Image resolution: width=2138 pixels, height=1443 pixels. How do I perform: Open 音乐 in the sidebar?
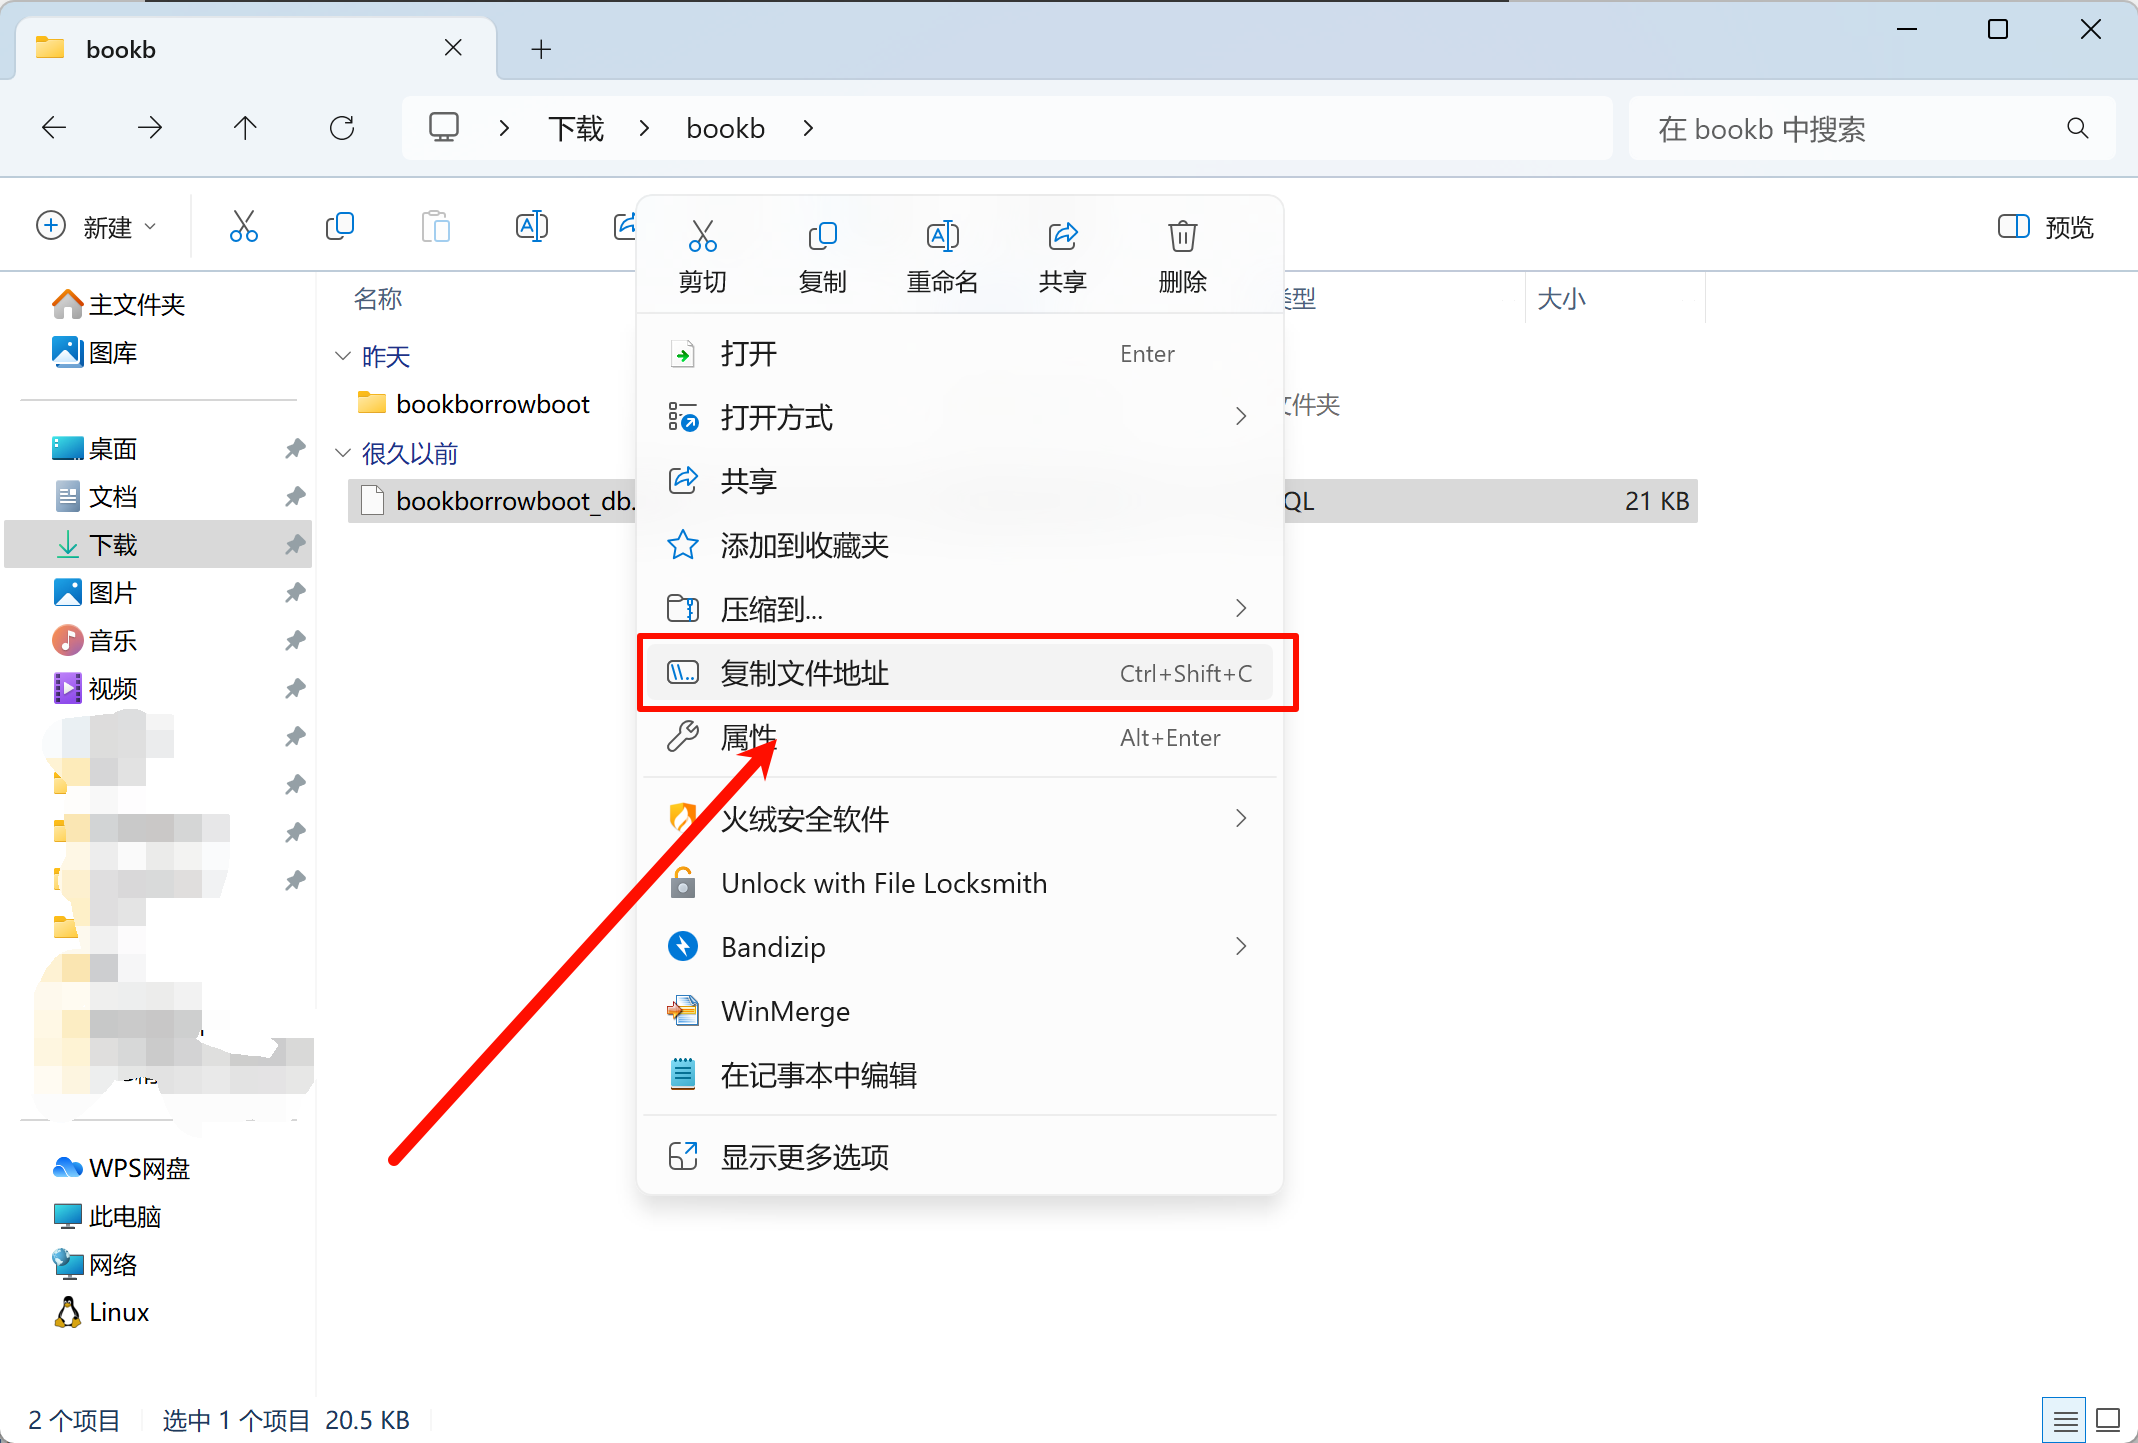(x=96, y=641)
